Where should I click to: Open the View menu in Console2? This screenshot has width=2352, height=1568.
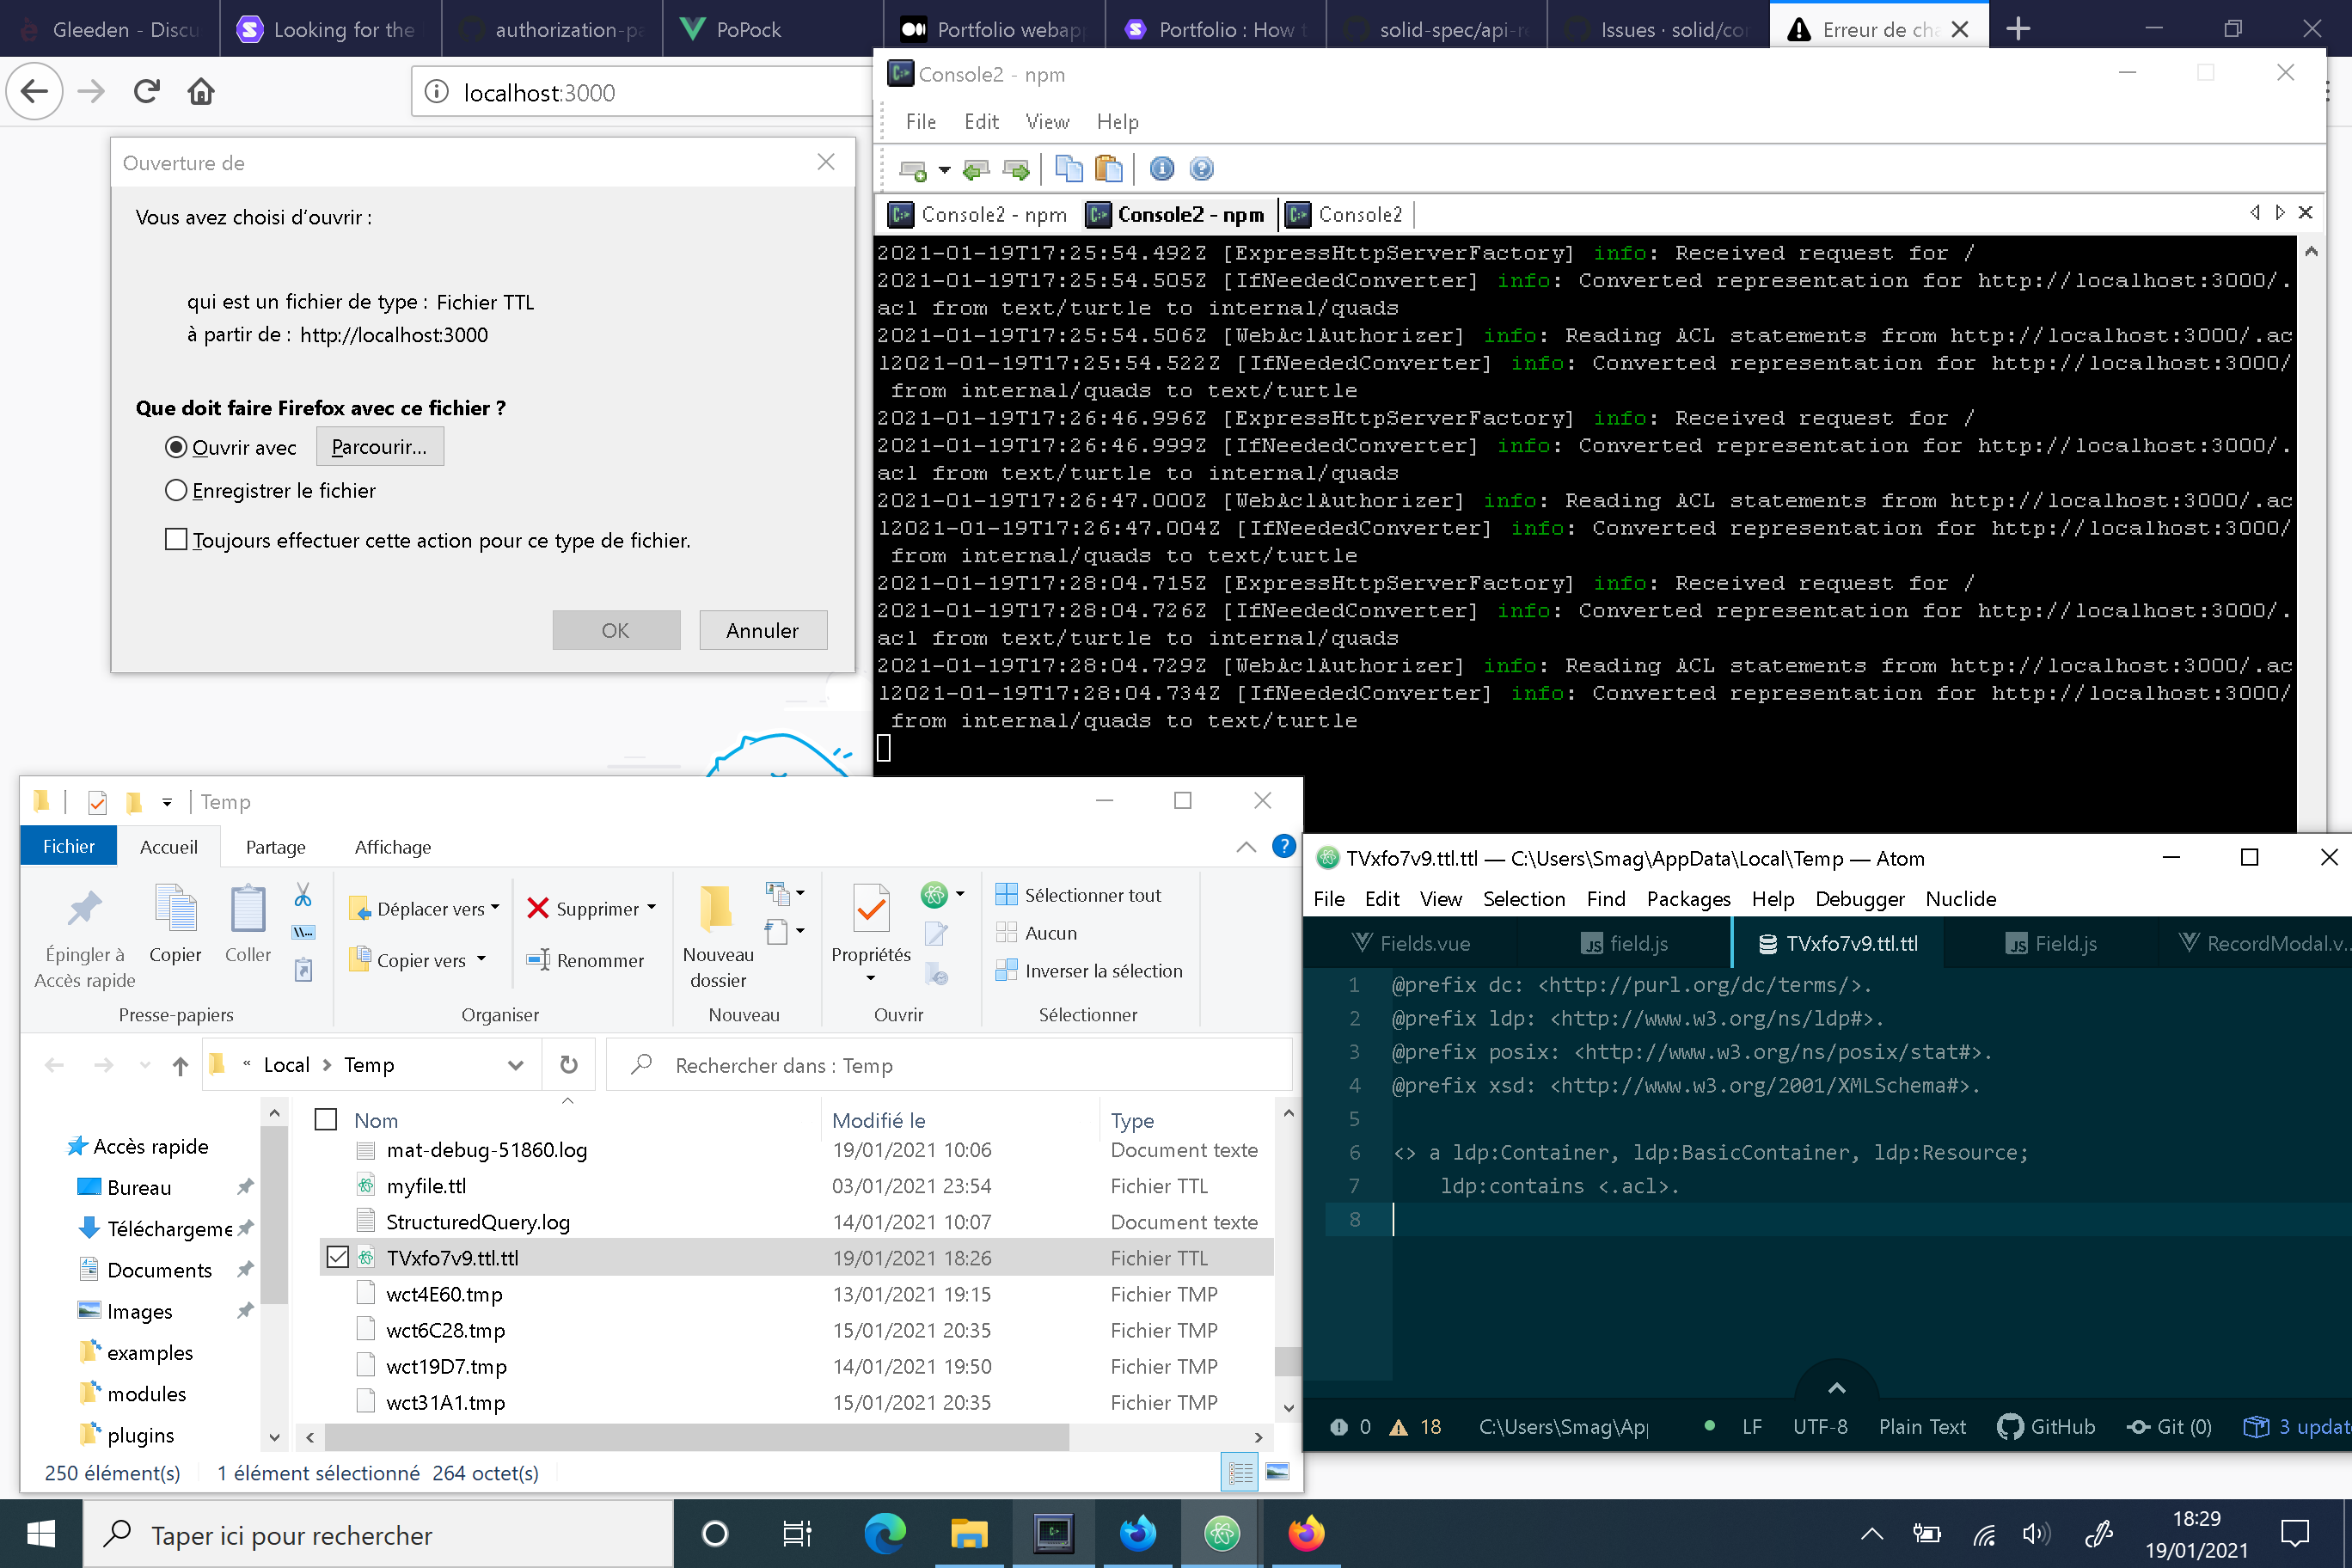tap(1047, 122)
